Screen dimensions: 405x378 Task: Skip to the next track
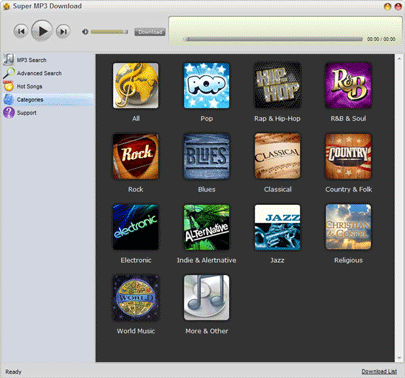(63, 31)
